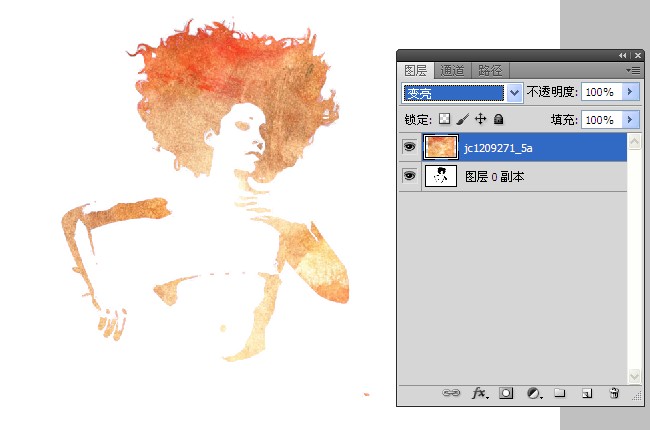Toggle lock position move icon
This screenshot has width=650, height=430.
[480, 119]
